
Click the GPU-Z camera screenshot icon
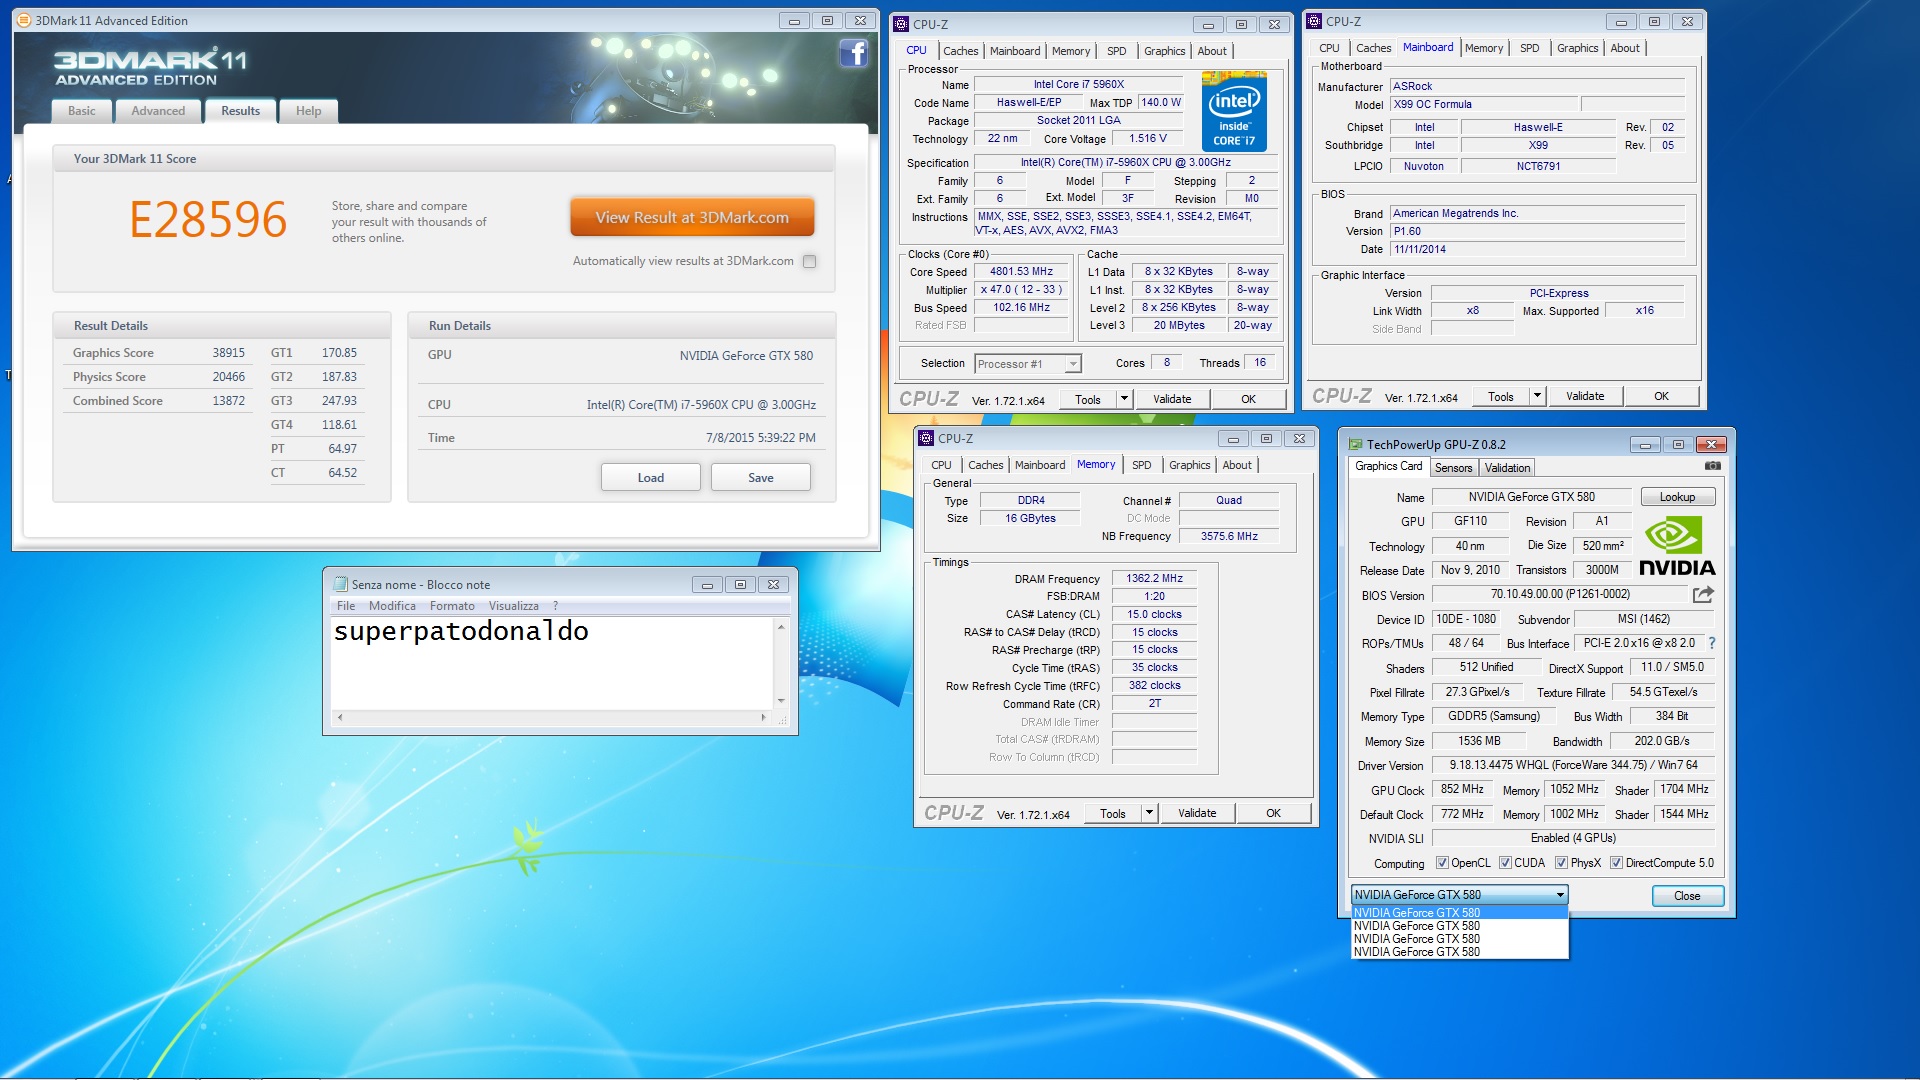(x=1713, y=466)
